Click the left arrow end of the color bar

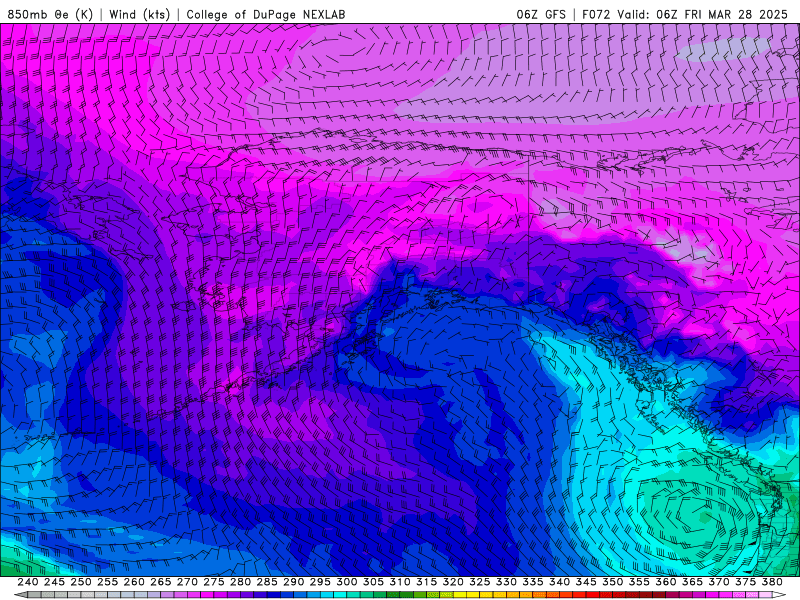pyautogui.click(x=20, y=594)
